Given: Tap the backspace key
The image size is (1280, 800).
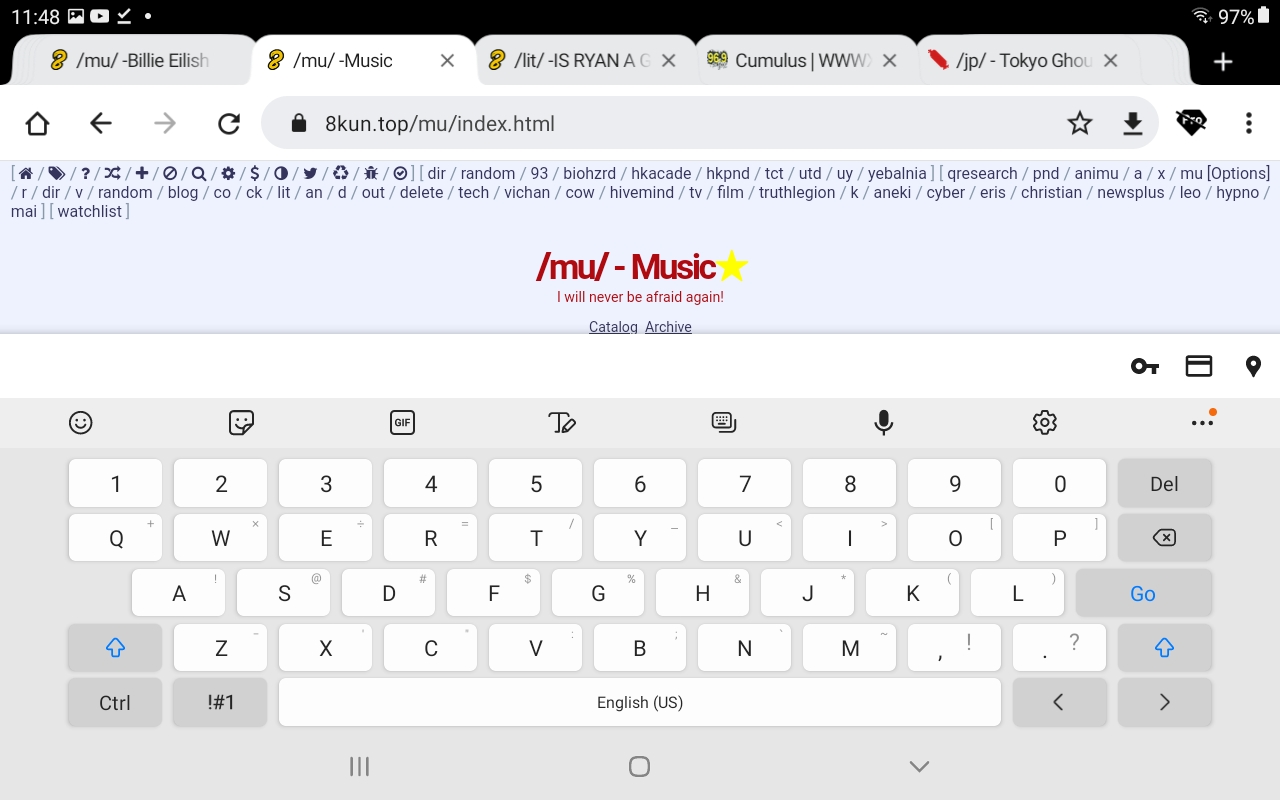Looking at the screenshot, I should coord(1164,538).
